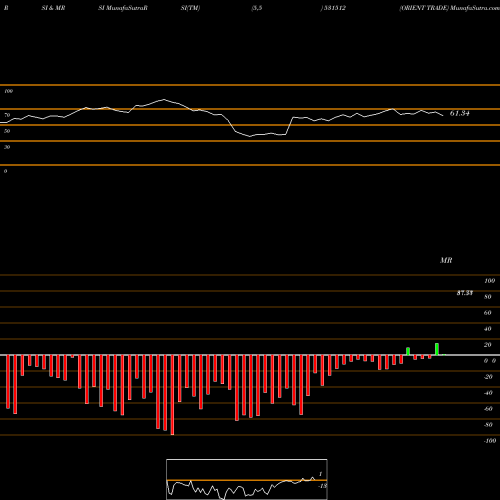Screen dimensions: 500x500
Task: Open the mini overview chart thumbnail at bottom
Action: click(x=247, y=479)
